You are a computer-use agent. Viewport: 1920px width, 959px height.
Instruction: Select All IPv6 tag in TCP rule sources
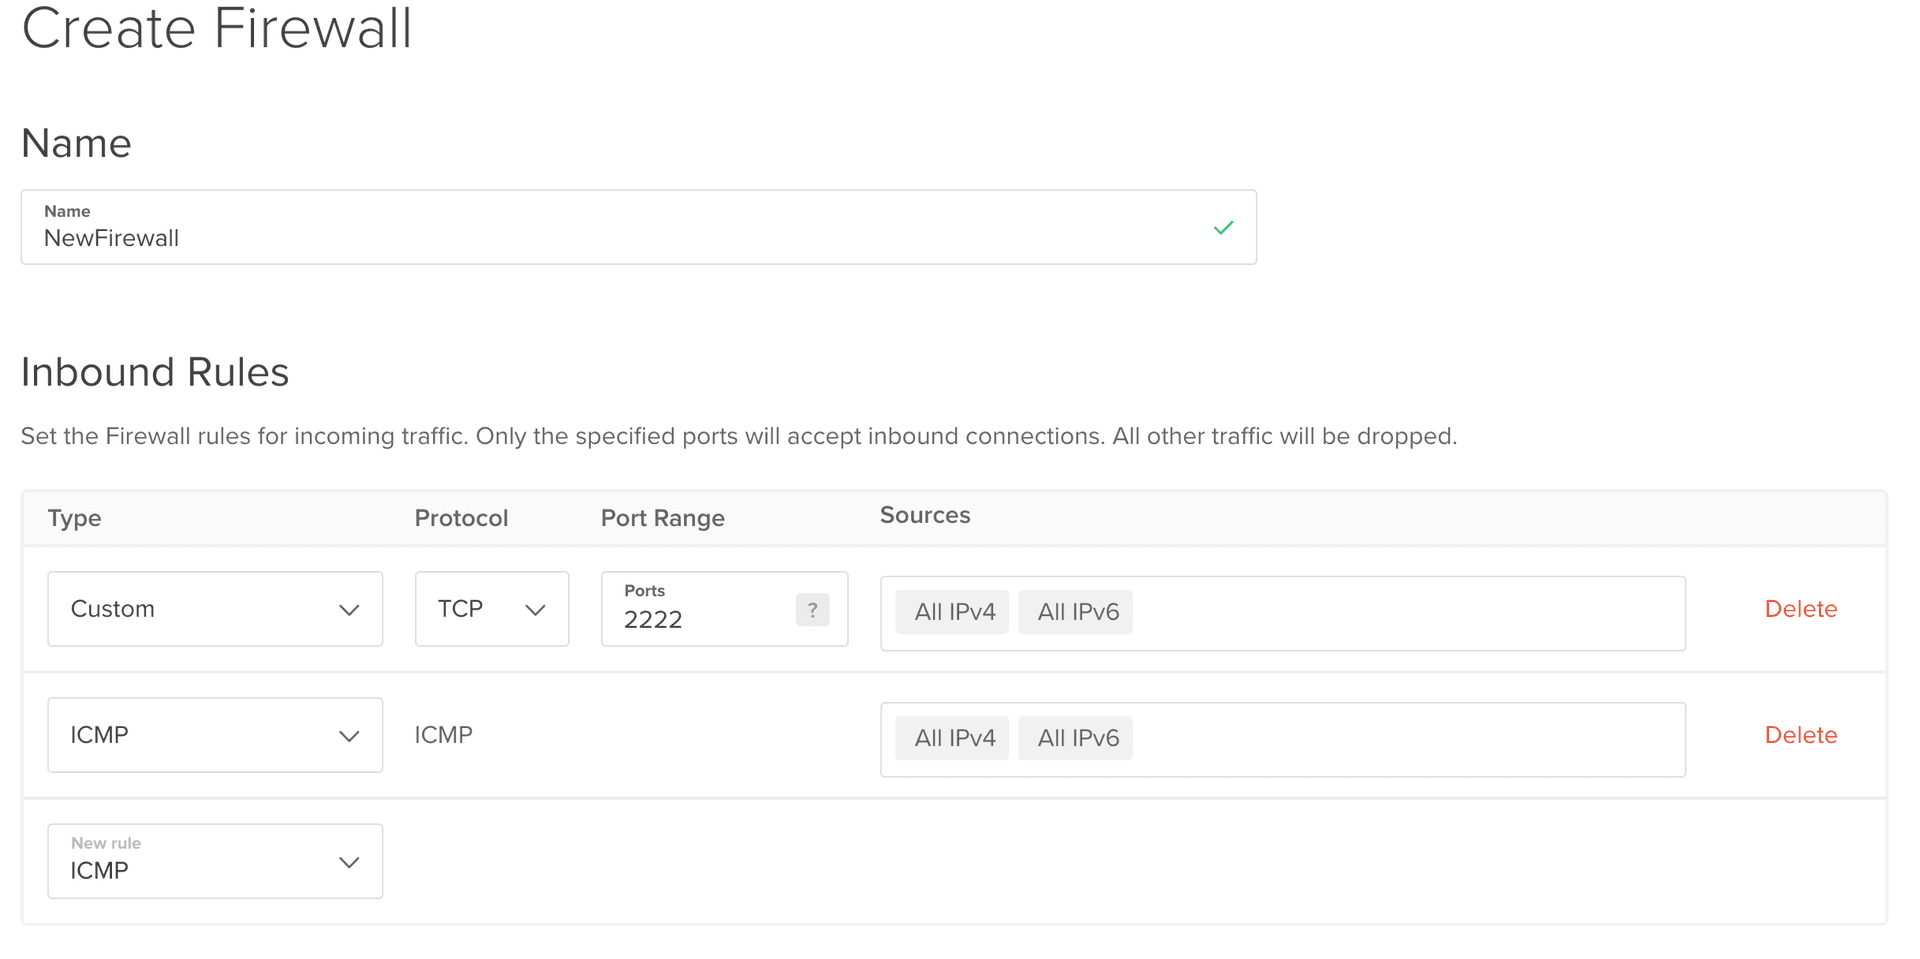pos(1076,612)
